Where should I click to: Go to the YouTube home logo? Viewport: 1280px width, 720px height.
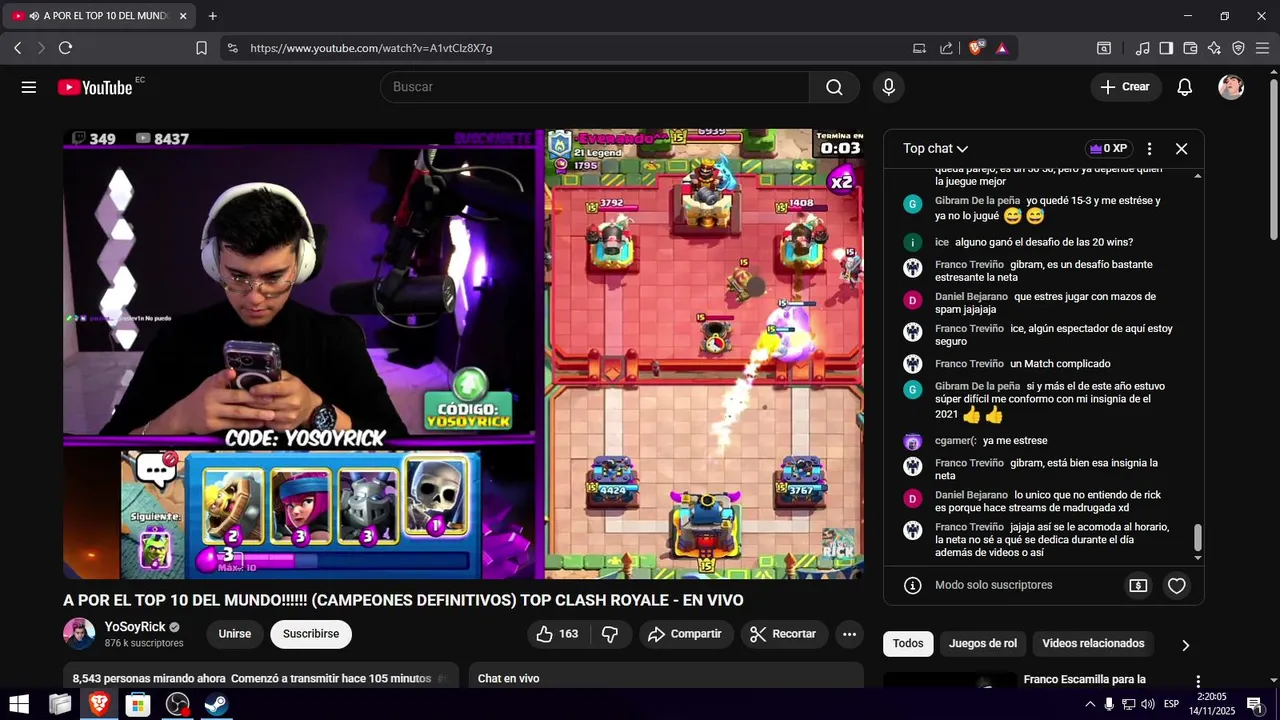click(x=94, y=87)
